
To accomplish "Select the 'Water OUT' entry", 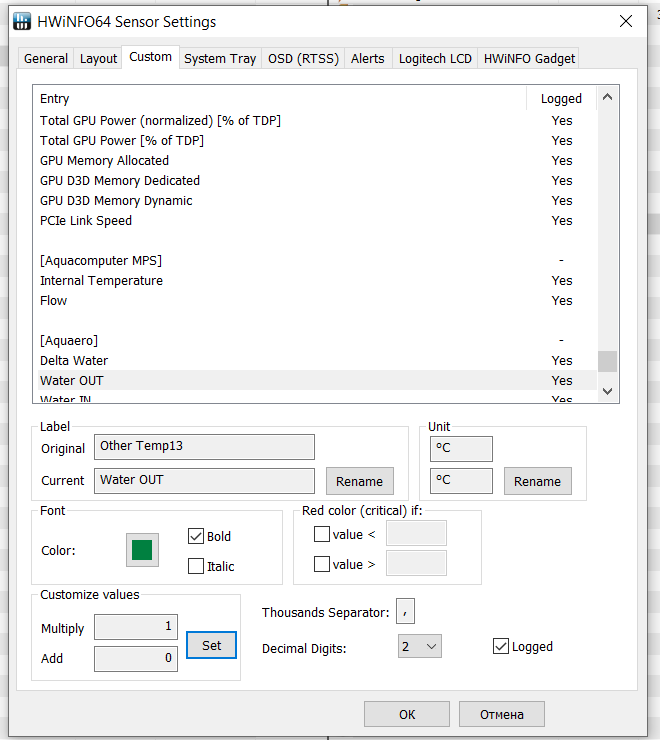I will [x=317, y=380].
